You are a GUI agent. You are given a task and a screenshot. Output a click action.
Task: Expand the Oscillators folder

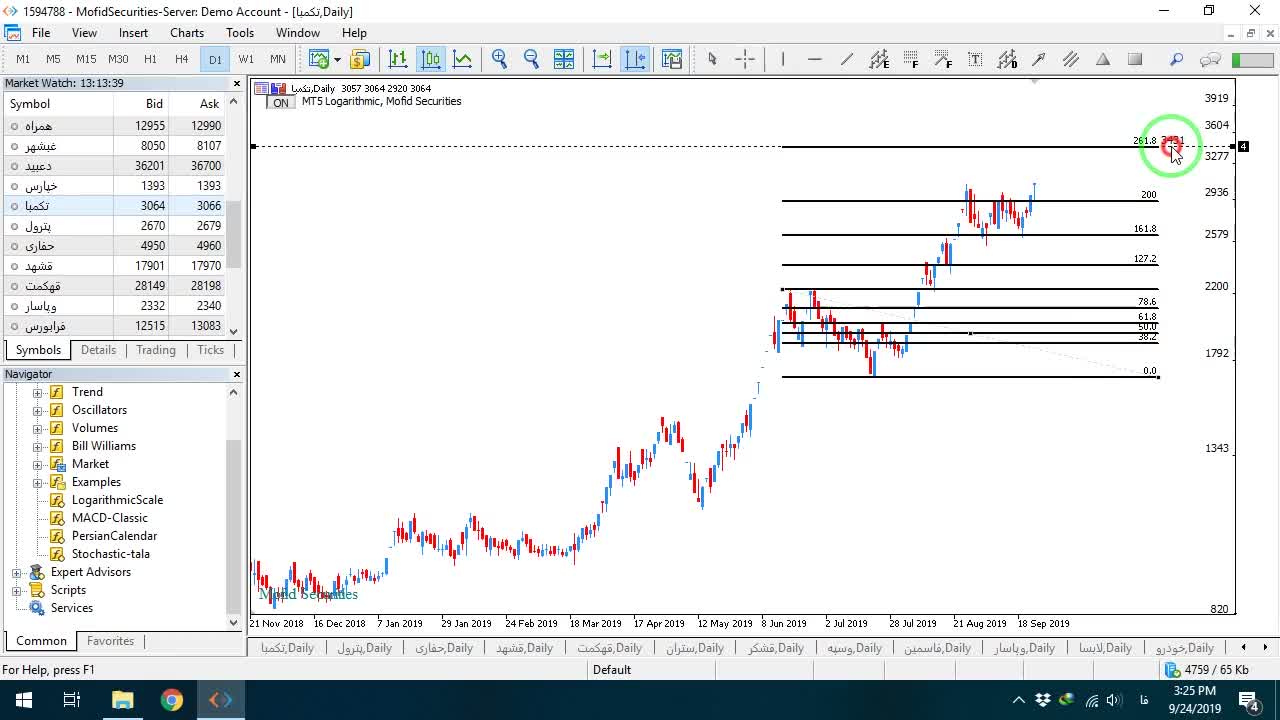click(x=38, y=410)
